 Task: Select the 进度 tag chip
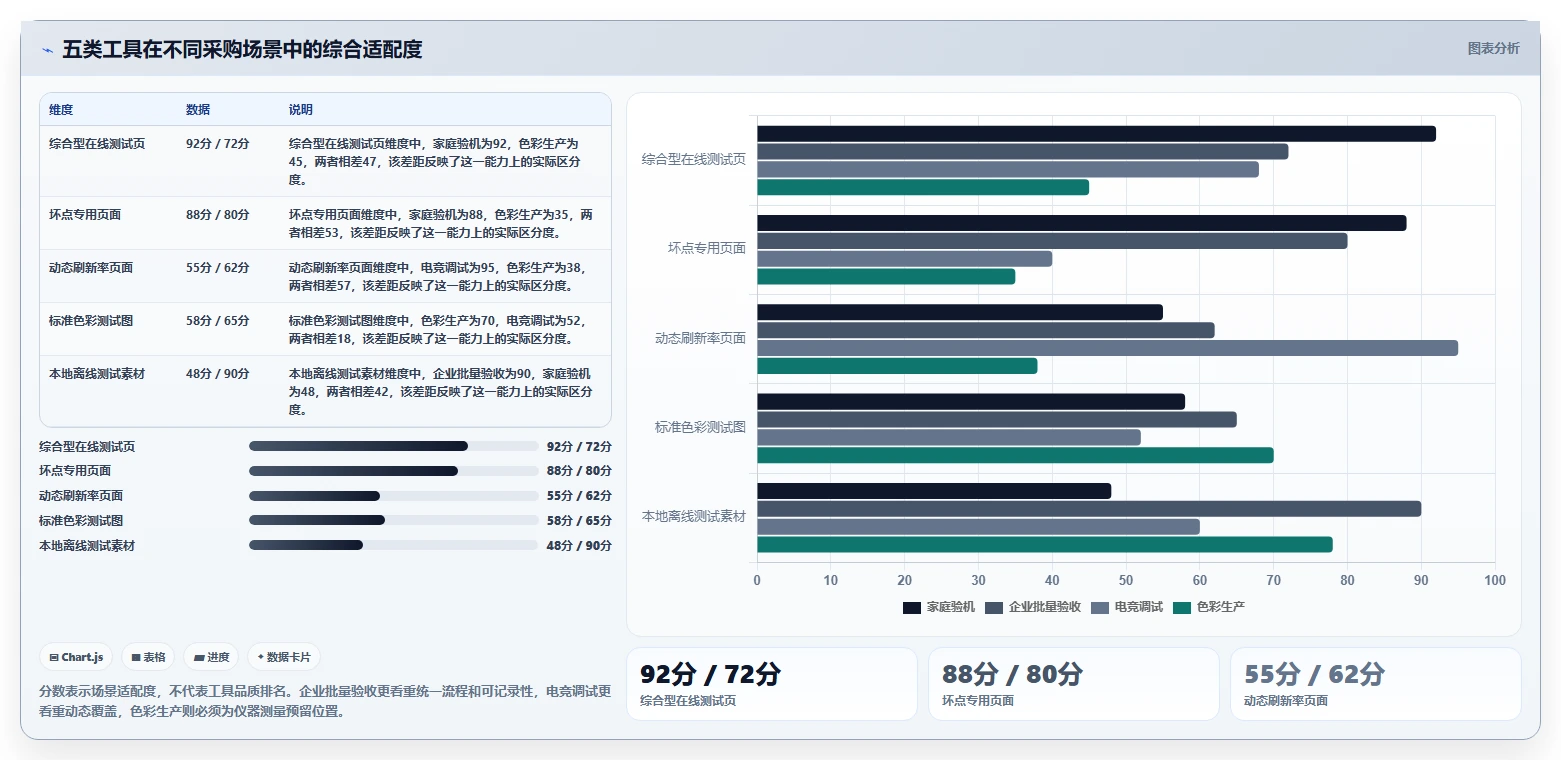coord(211,657)
